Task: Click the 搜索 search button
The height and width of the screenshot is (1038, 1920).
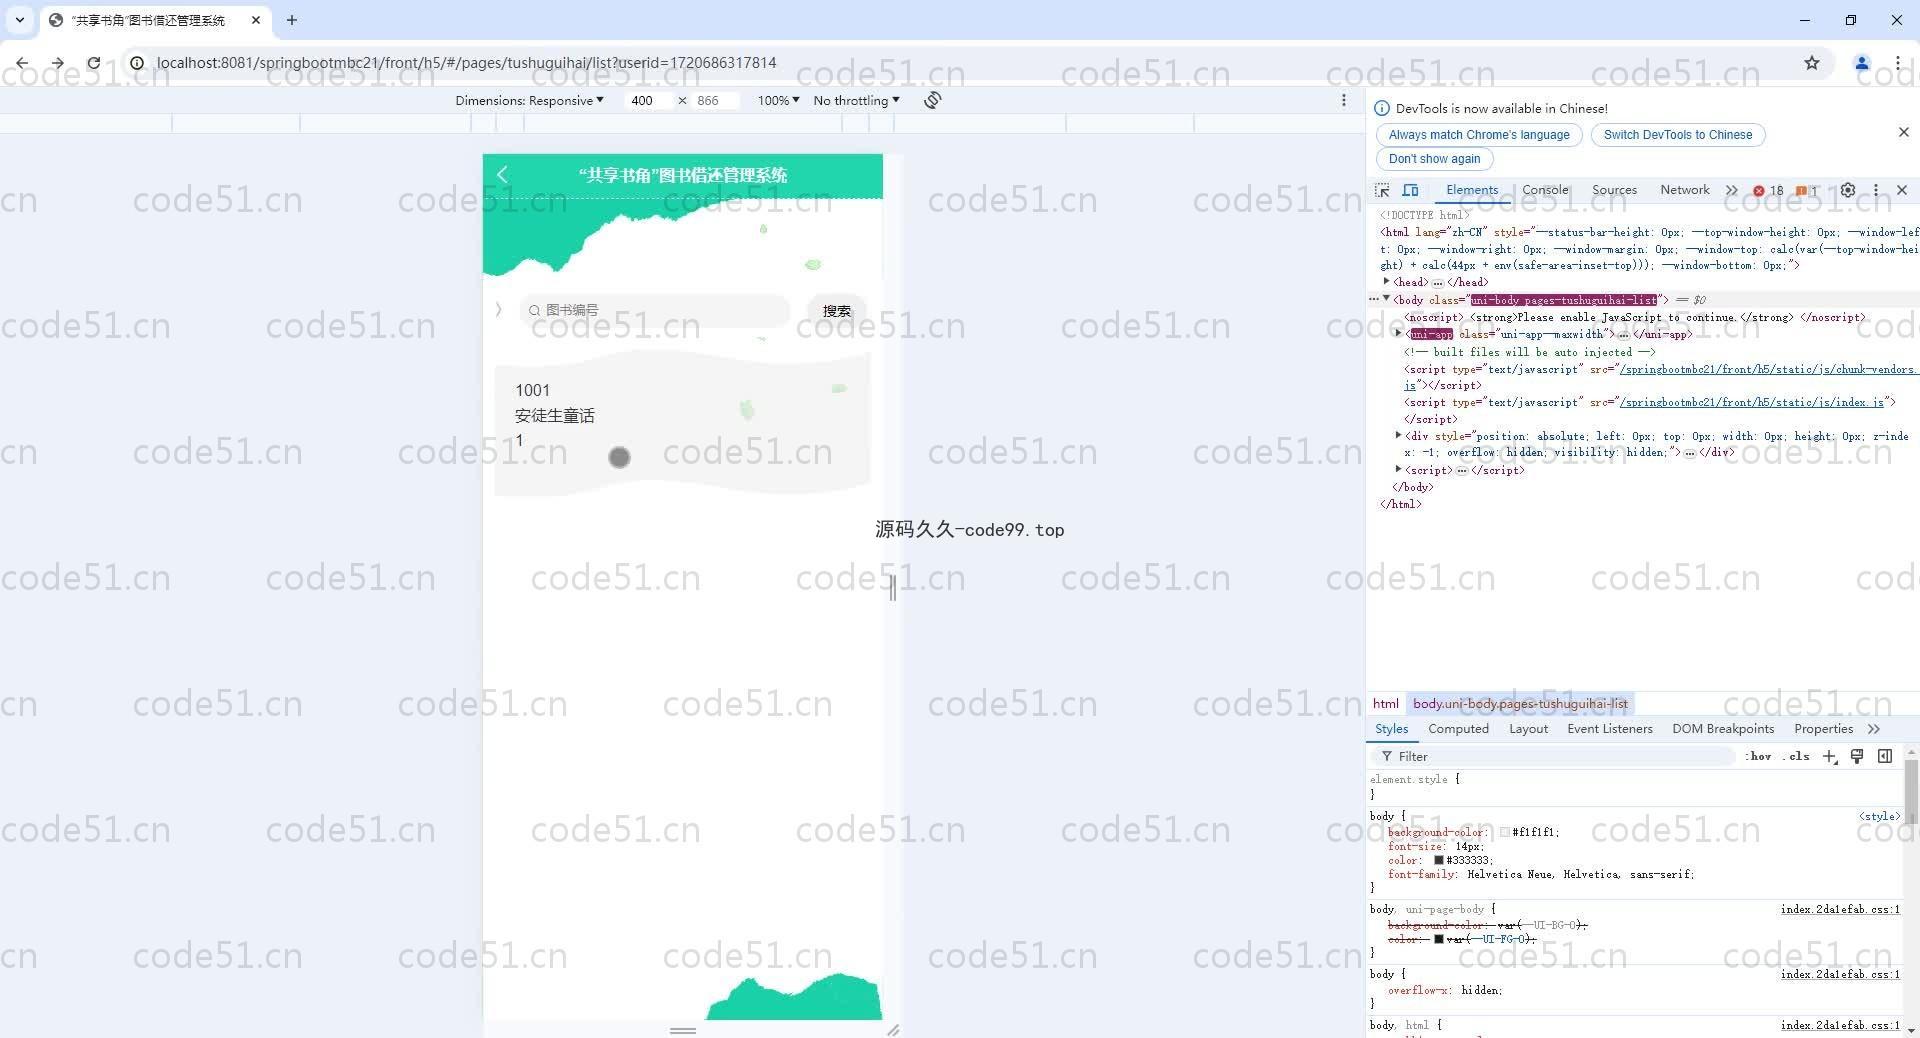Action: click(836, 311)
